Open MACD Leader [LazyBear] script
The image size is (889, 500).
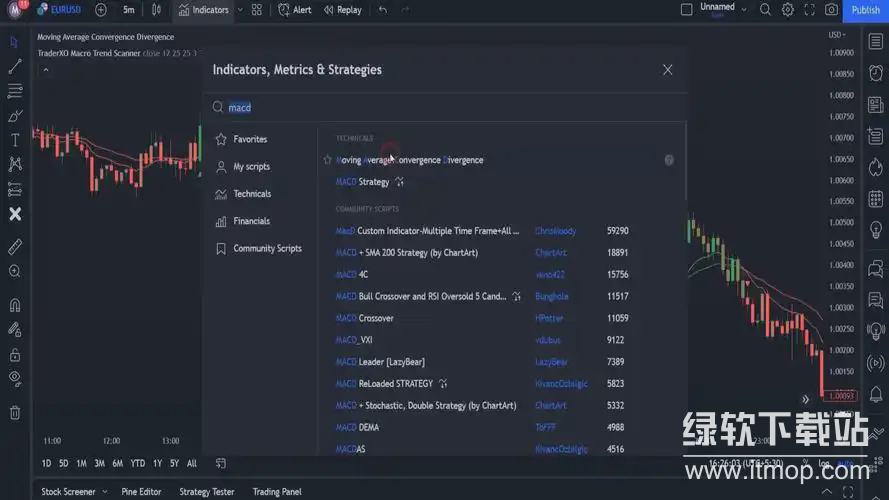click(x=378, y=362)
